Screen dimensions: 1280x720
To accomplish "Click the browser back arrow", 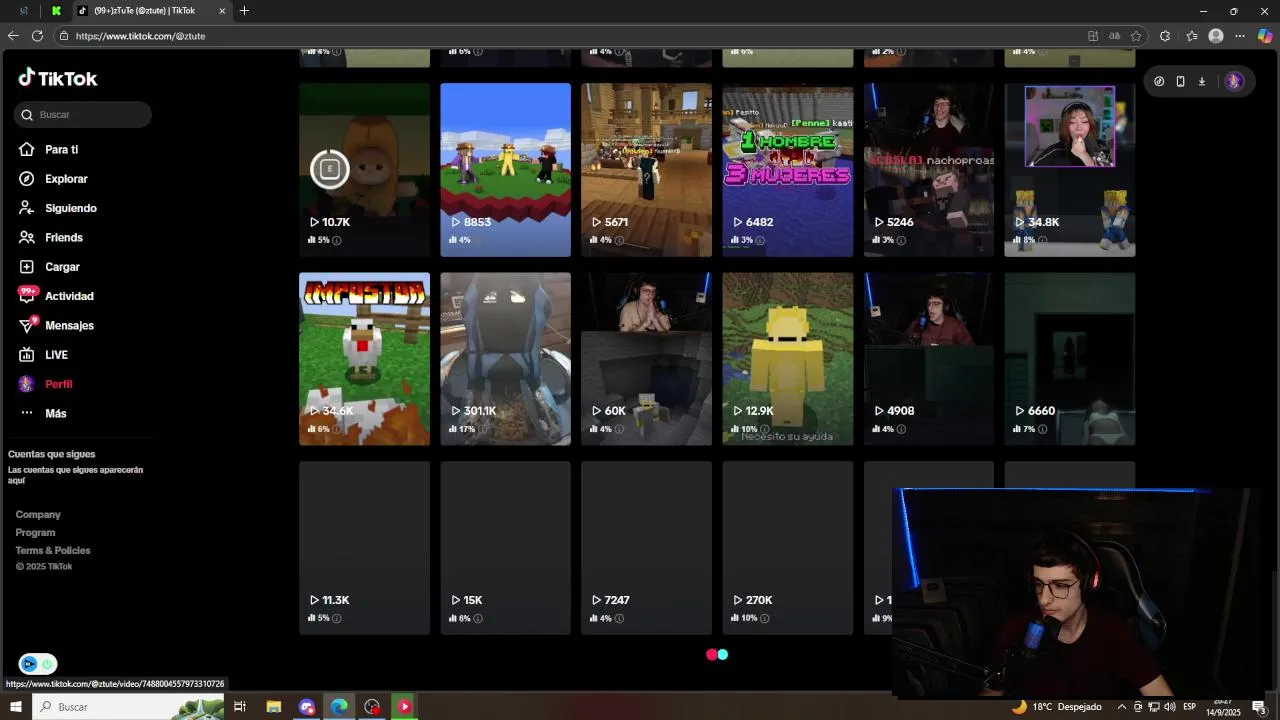I will tap(13, 36).
